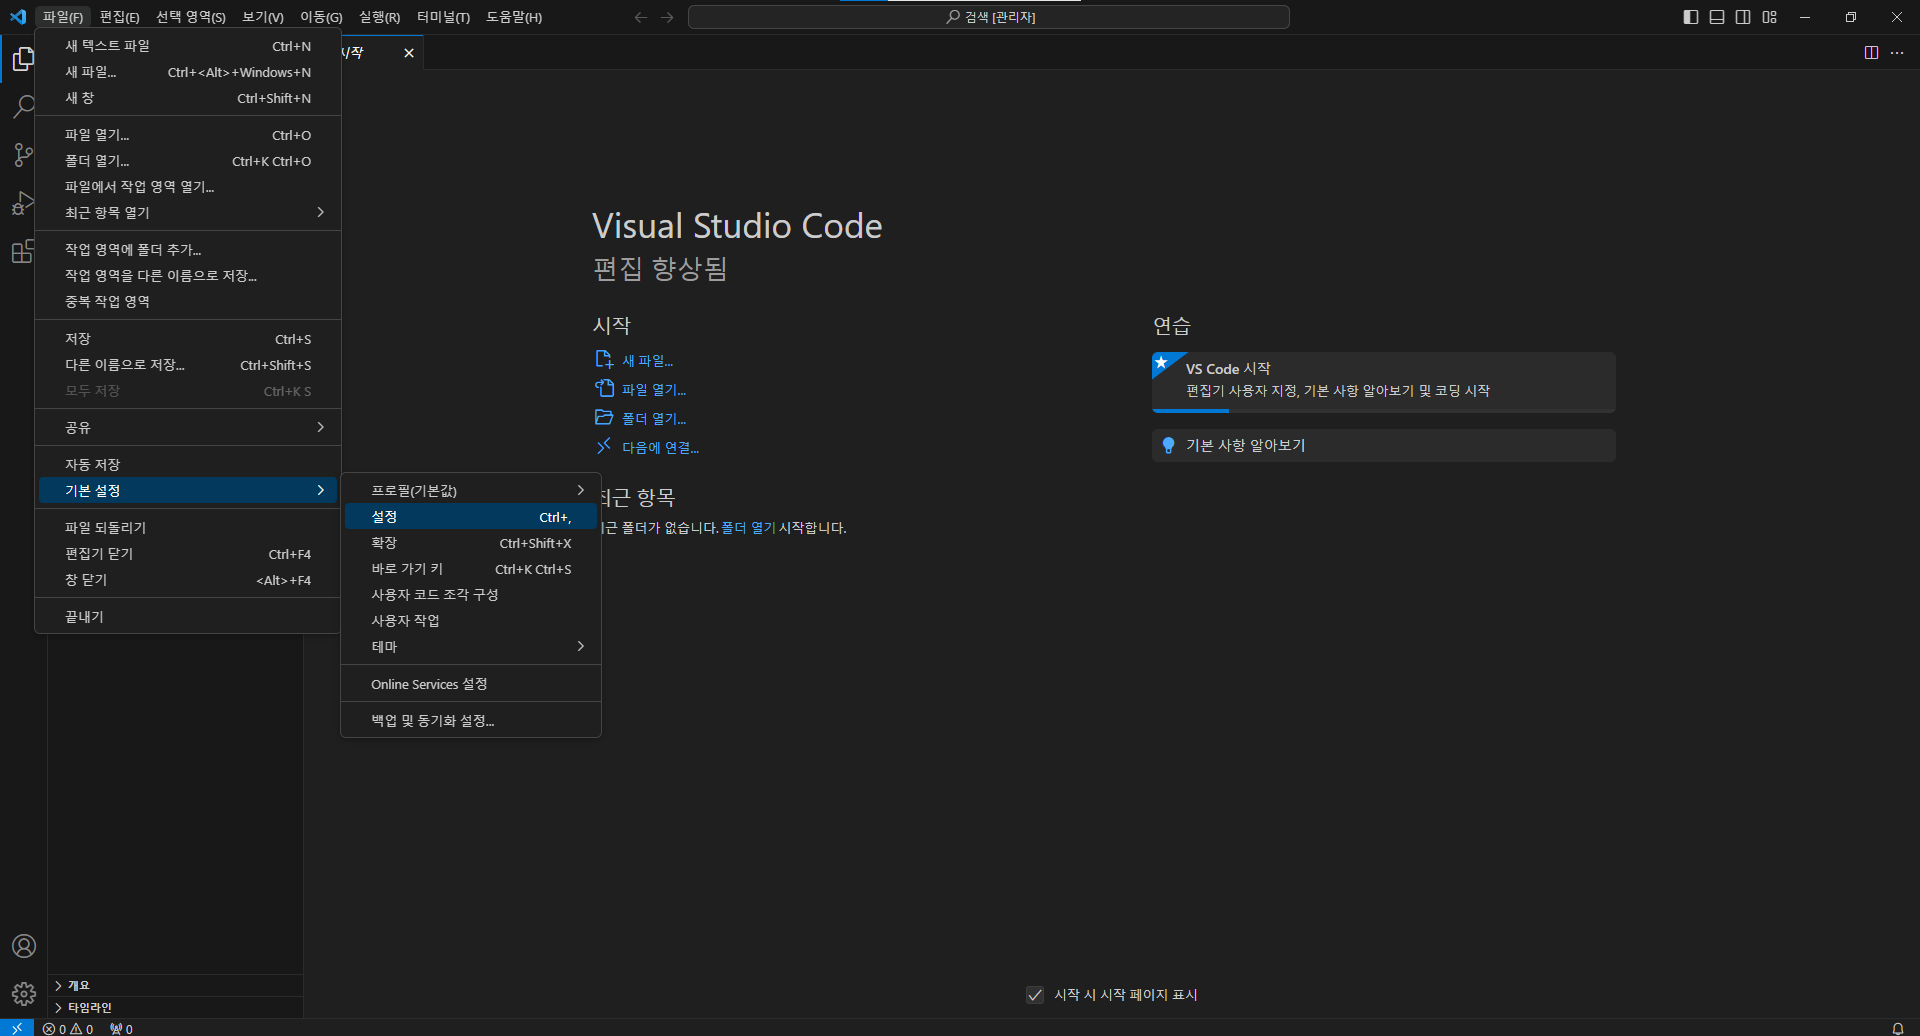This screenshot has width=1920, height=1036.
Task: Open the Run and Debug icon
Action: [23, 203]
